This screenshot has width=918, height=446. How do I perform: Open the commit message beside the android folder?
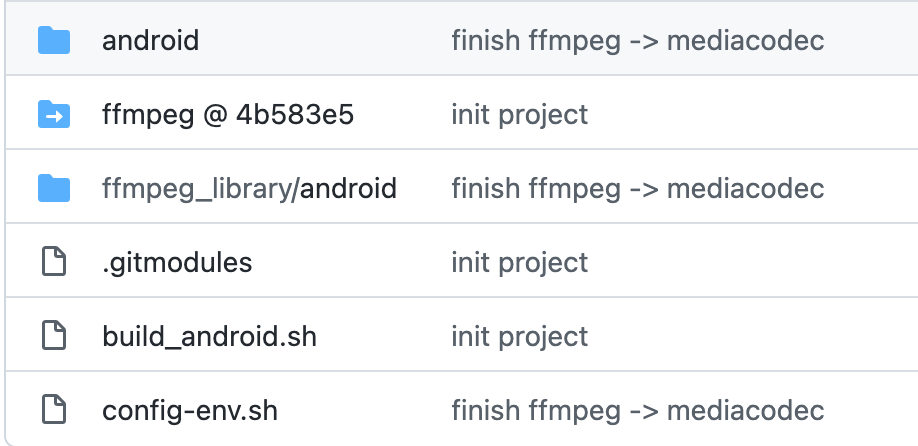[637, 41]
